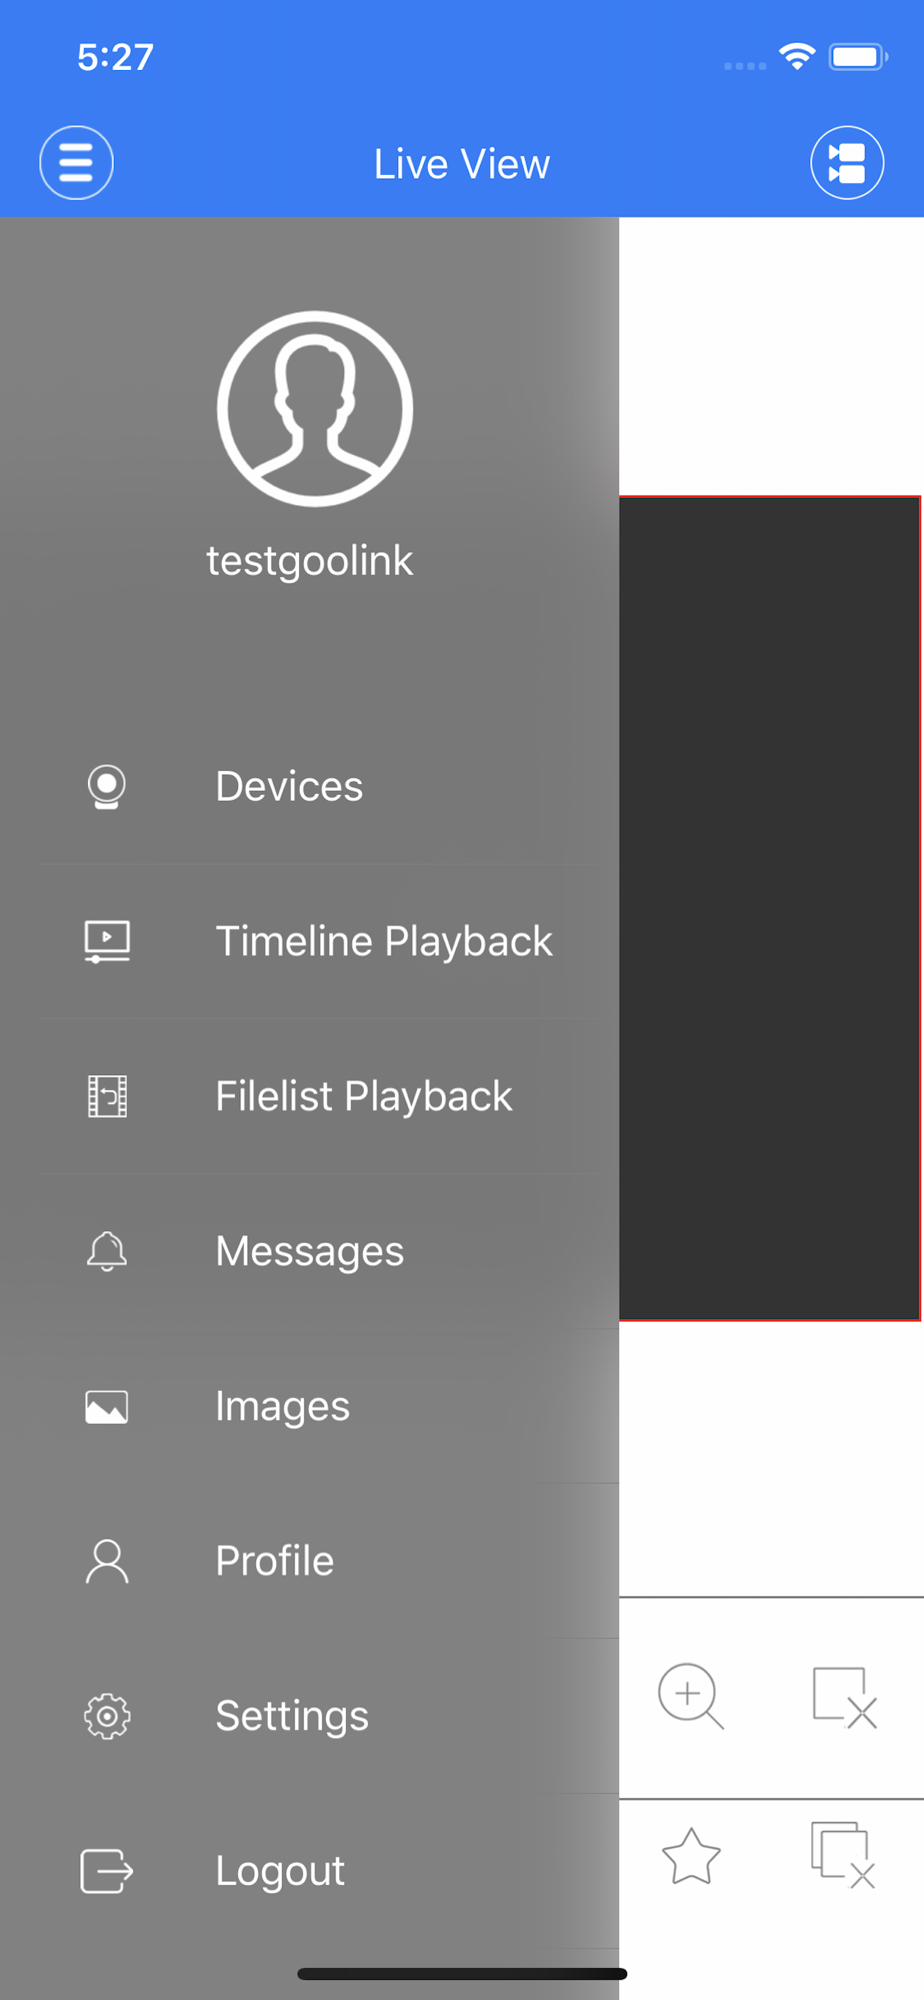Tap Logout to sign out

[x=281, y=1871]
